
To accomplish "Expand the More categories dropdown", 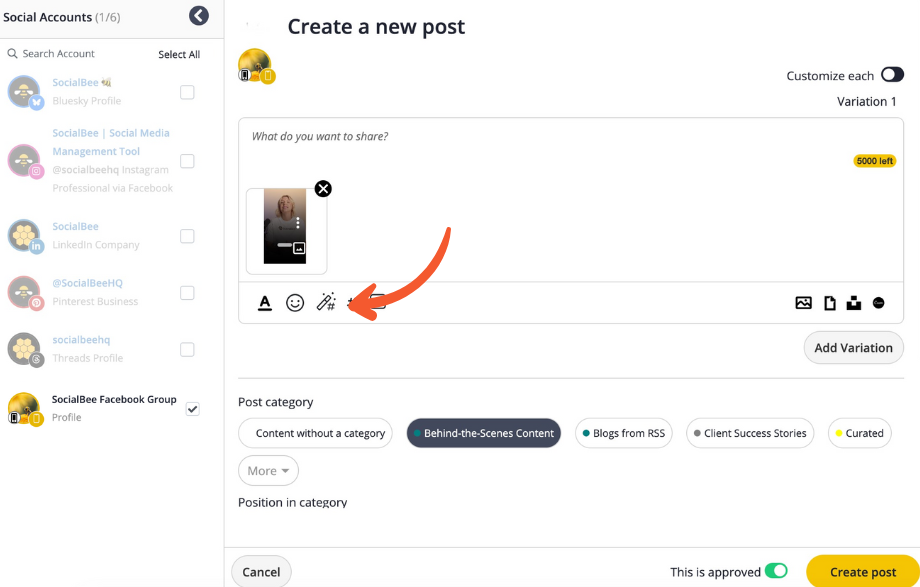I will click(x=268, y=471).
